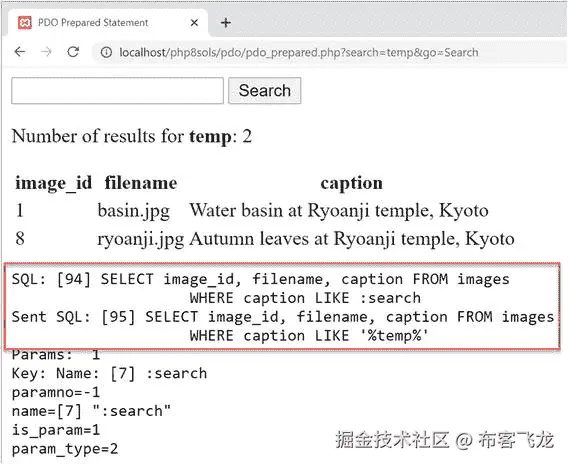Click the address bar URL
568x464 pixels.
coord(298,53)
